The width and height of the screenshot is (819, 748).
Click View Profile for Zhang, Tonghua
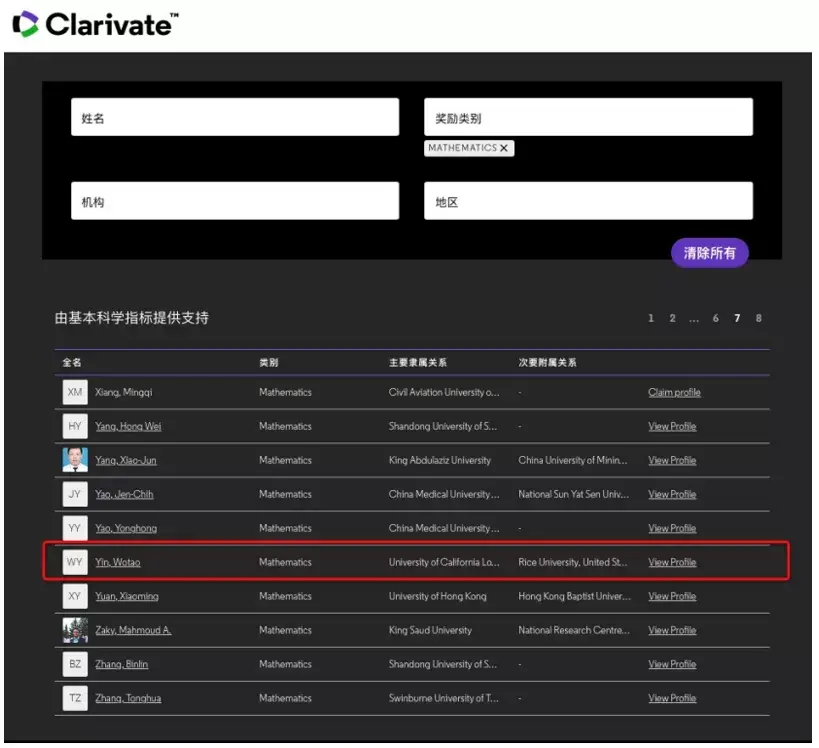click(672, 698)
